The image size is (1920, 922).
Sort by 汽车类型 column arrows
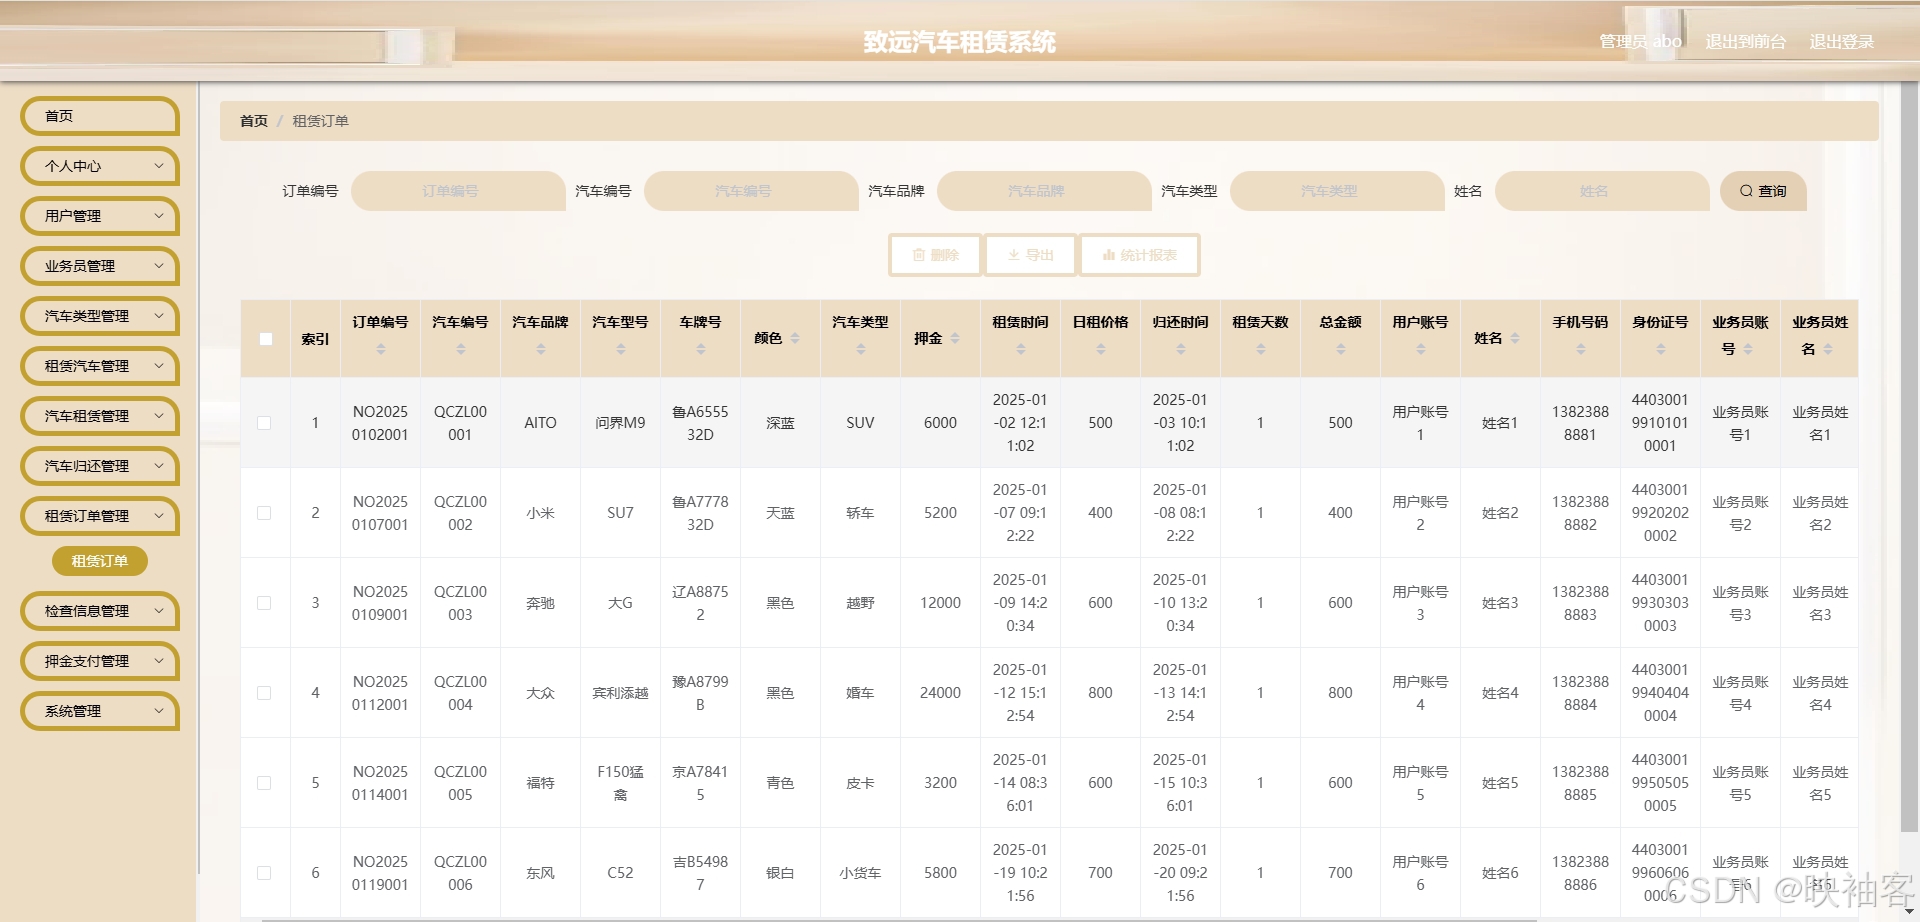coord(860,349)
